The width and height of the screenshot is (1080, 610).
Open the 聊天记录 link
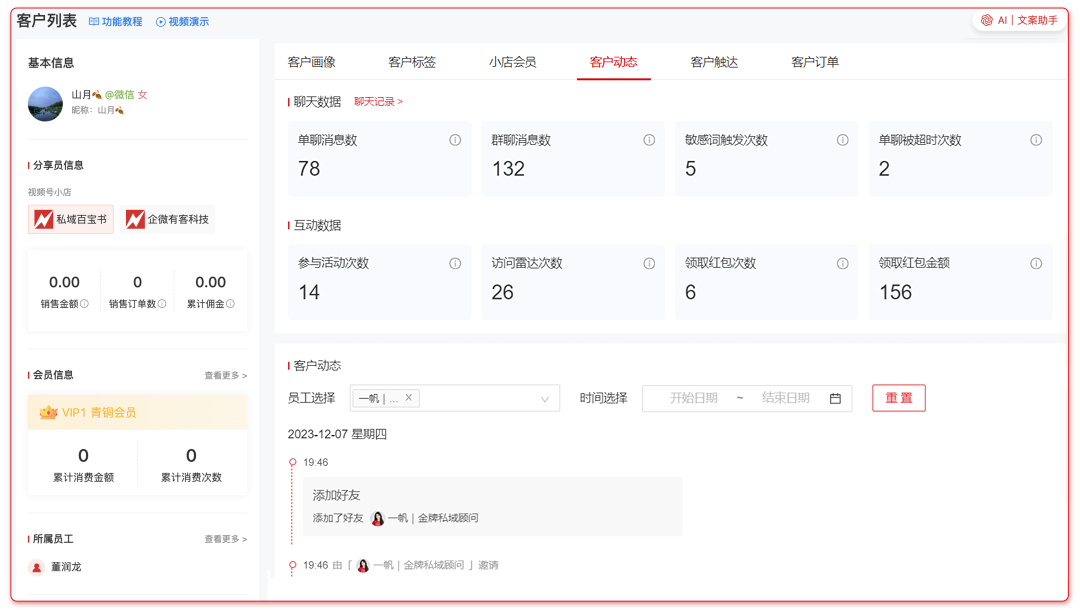[378, 102]
